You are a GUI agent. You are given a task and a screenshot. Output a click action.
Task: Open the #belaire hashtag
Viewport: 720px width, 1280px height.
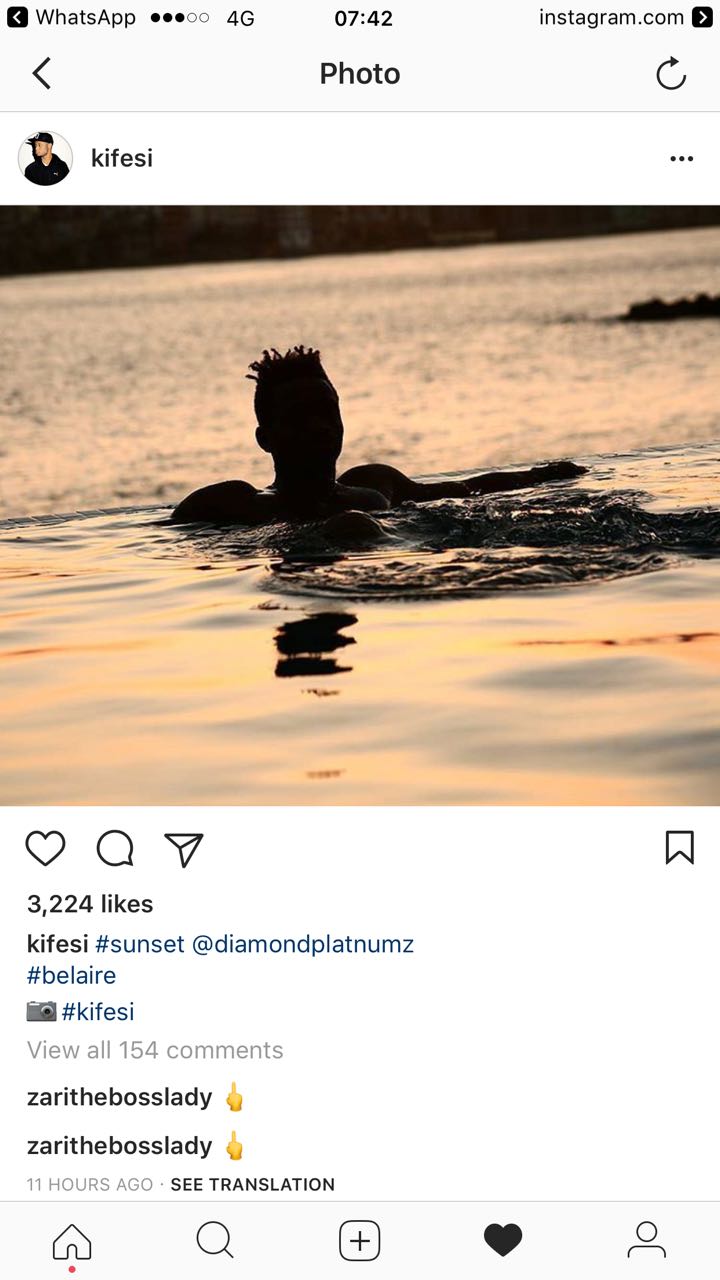tap(72, 975)
